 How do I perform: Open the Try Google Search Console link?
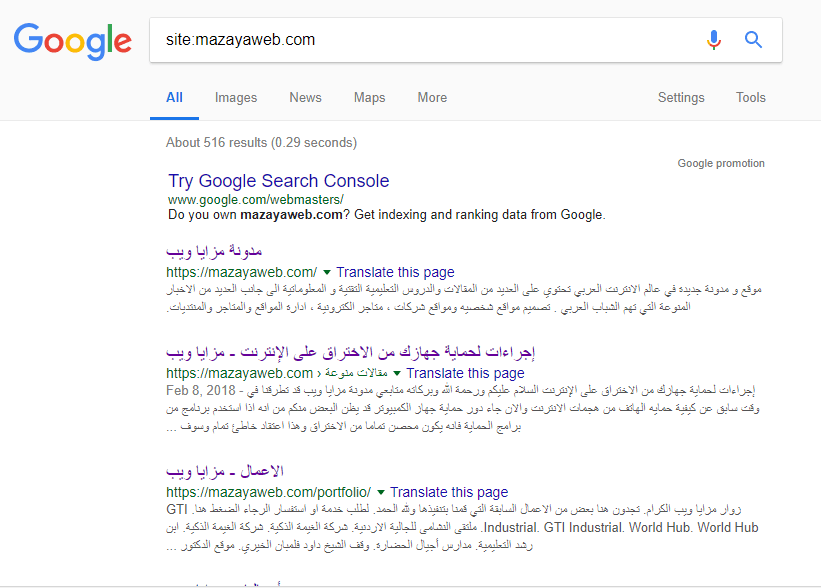click(279, 181)
